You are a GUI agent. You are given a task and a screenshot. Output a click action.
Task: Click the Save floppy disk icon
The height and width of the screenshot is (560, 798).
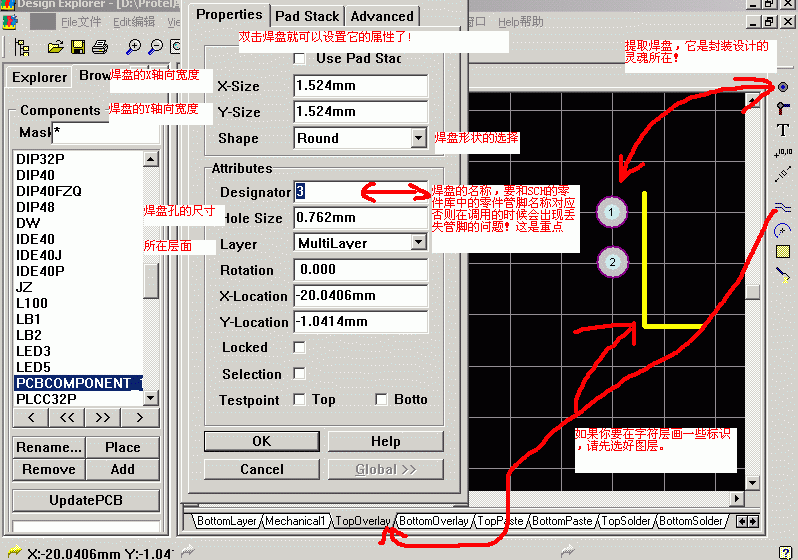(x=77, y=47)
